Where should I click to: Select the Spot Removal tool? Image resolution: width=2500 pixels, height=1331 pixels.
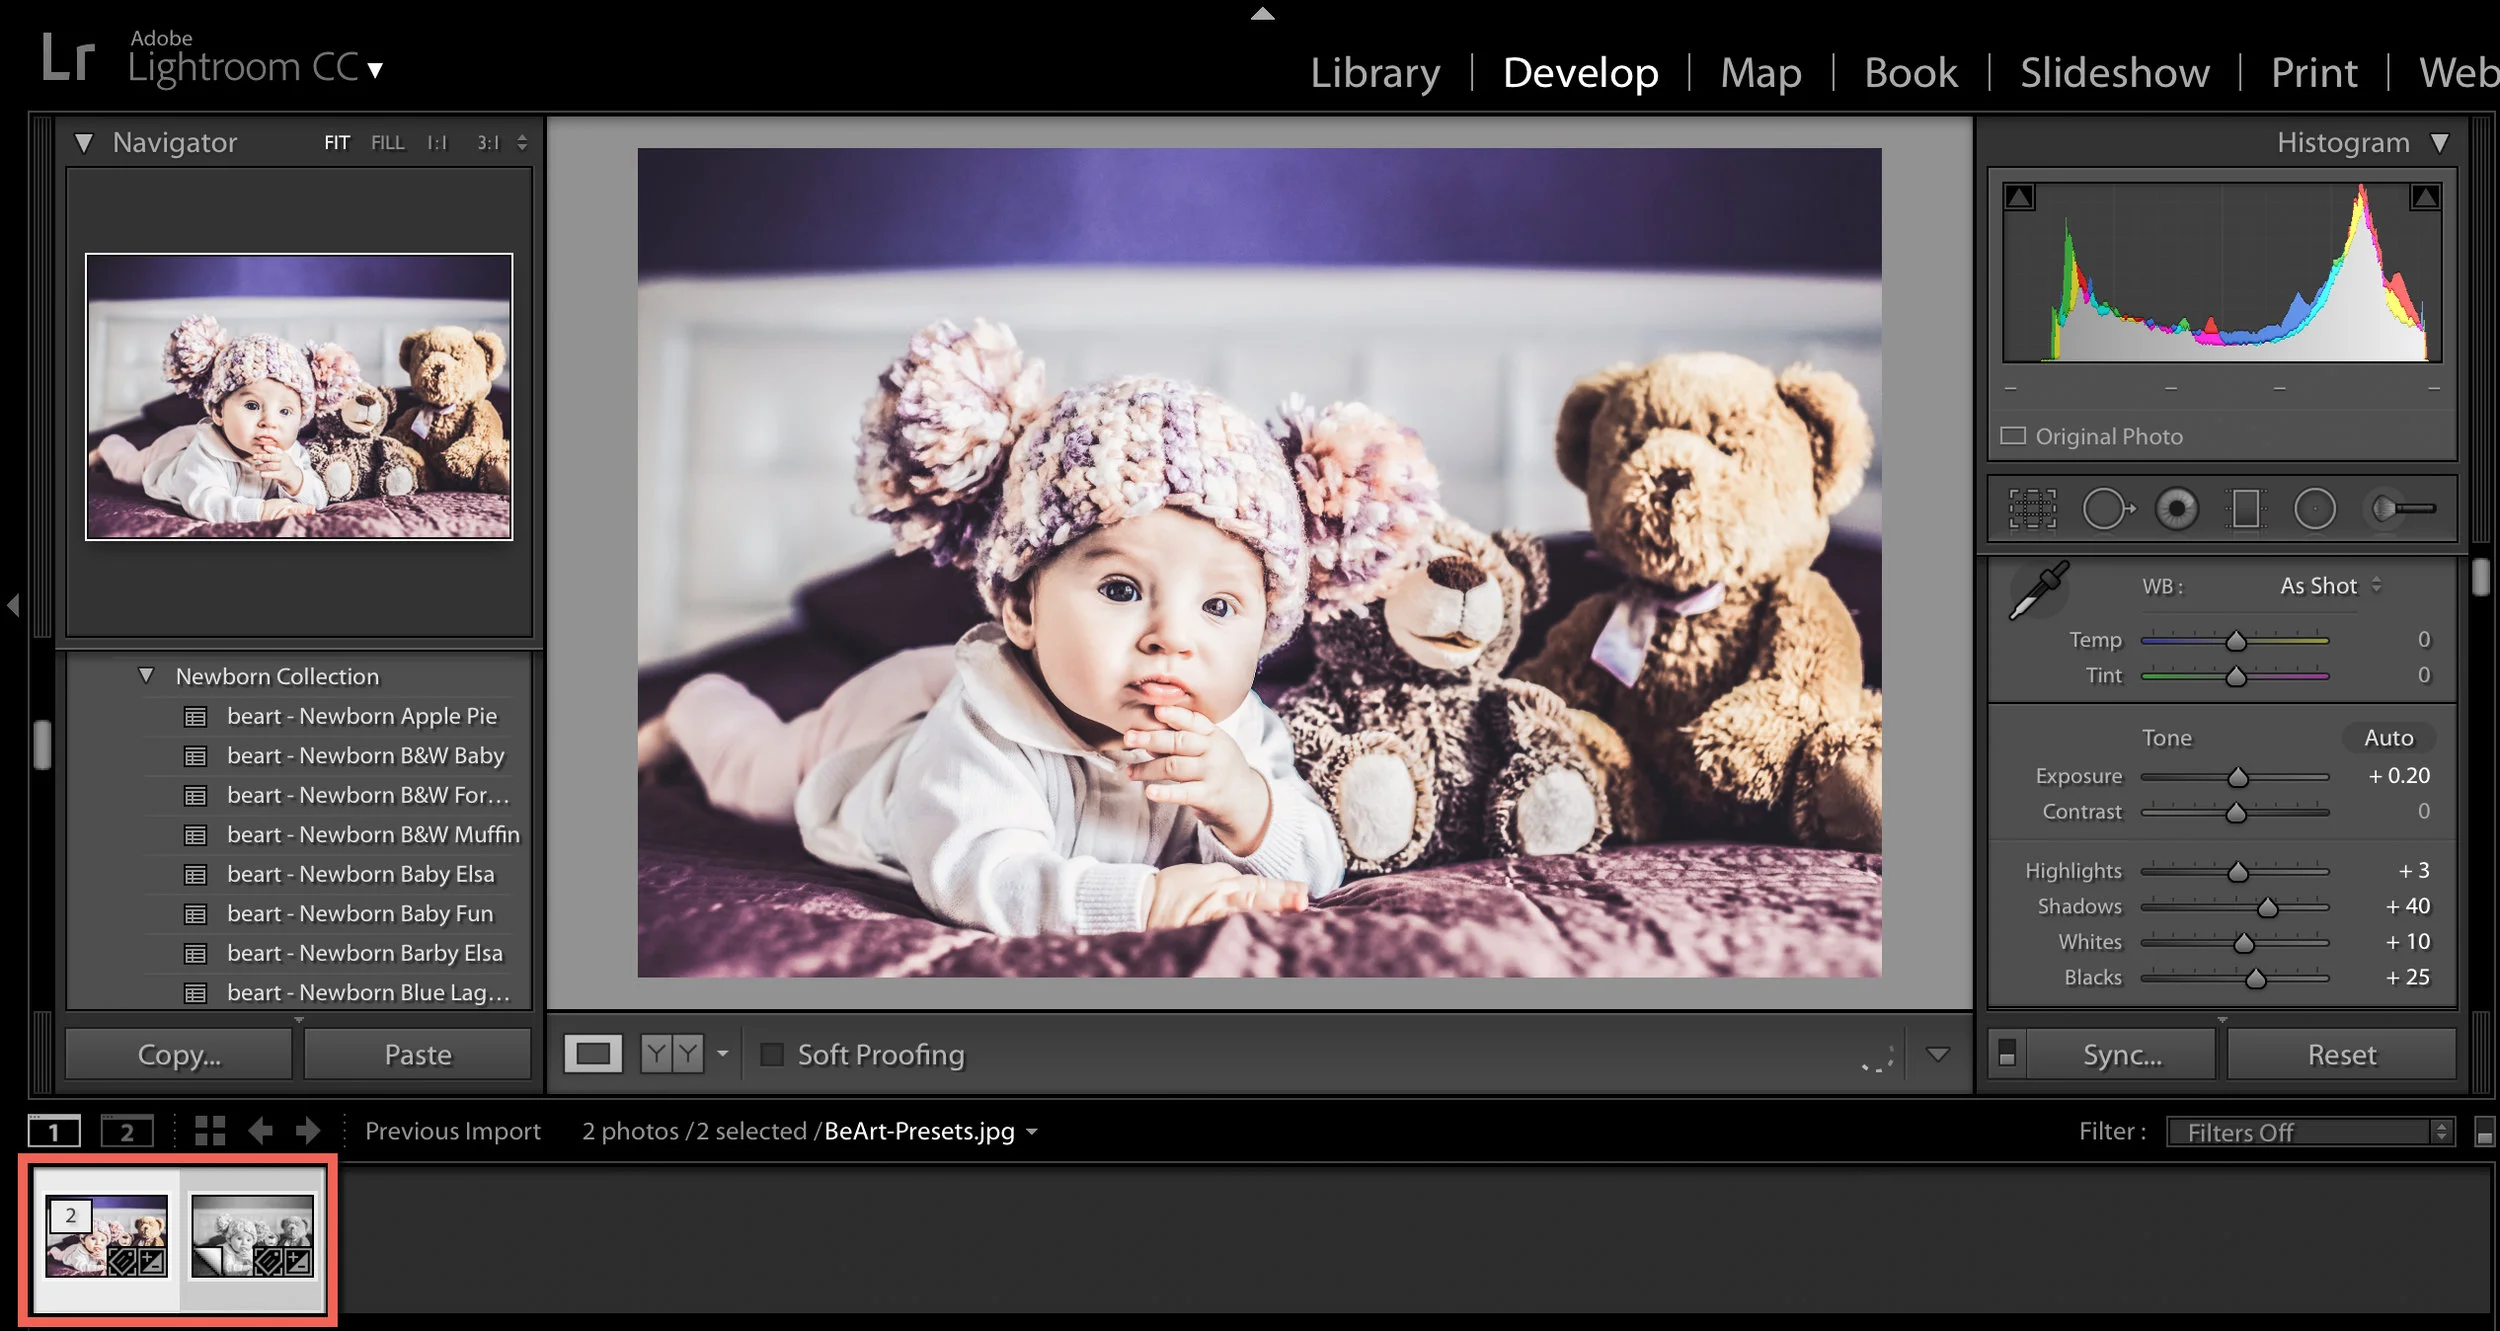[x=2106, y=509]
